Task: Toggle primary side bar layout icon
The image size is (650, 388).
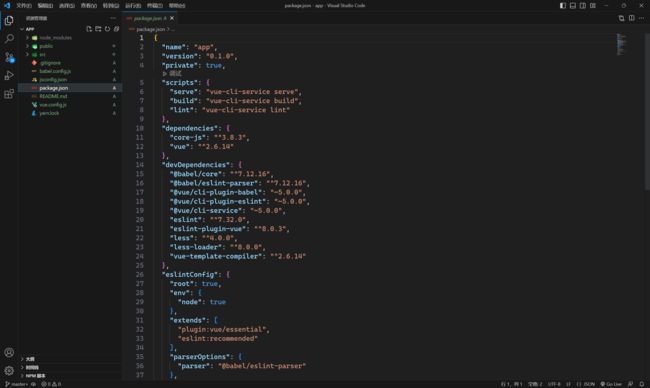Action: pos(563,5)
